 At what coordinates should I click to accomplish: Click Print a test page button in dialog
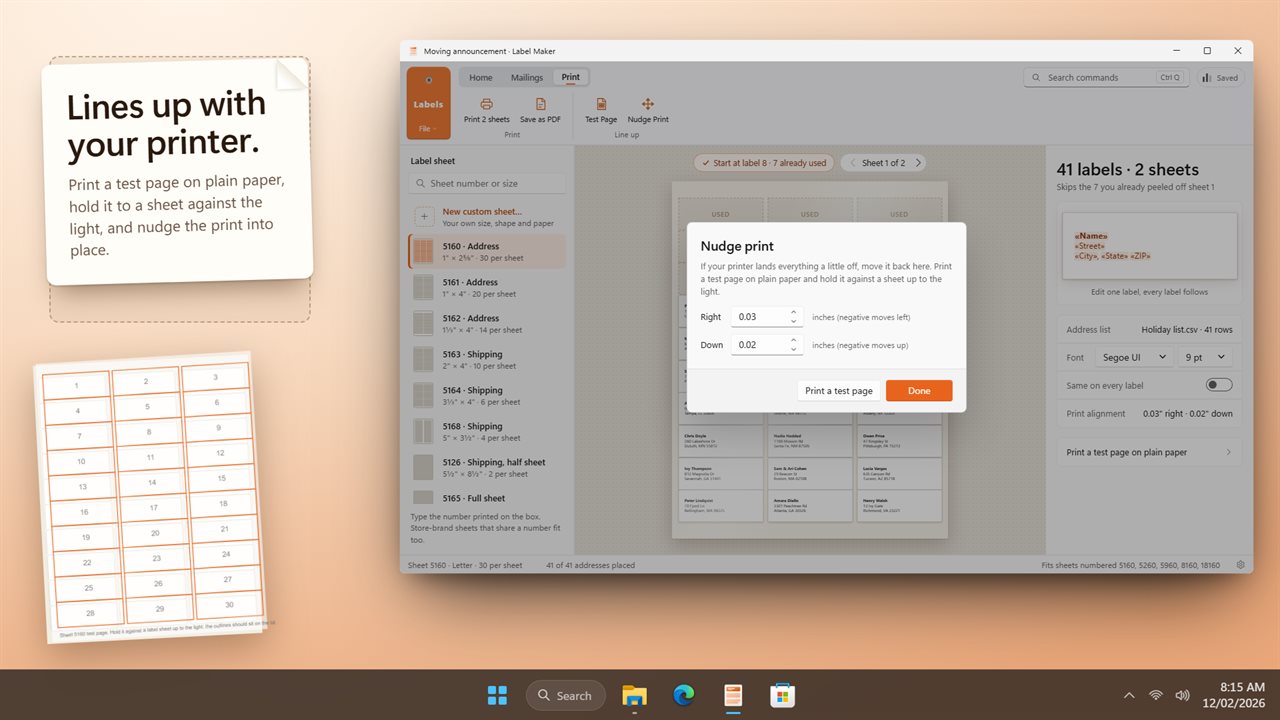point(839,391)
